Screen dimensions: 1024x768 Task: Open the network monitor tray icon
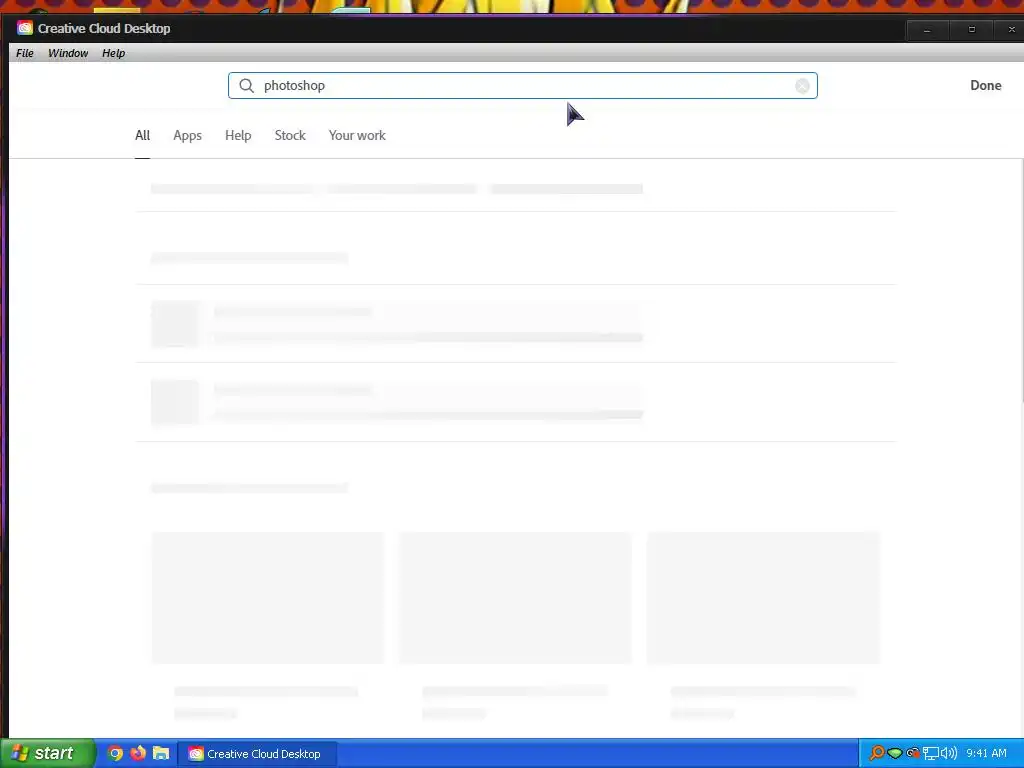click(x=931, y=754)
